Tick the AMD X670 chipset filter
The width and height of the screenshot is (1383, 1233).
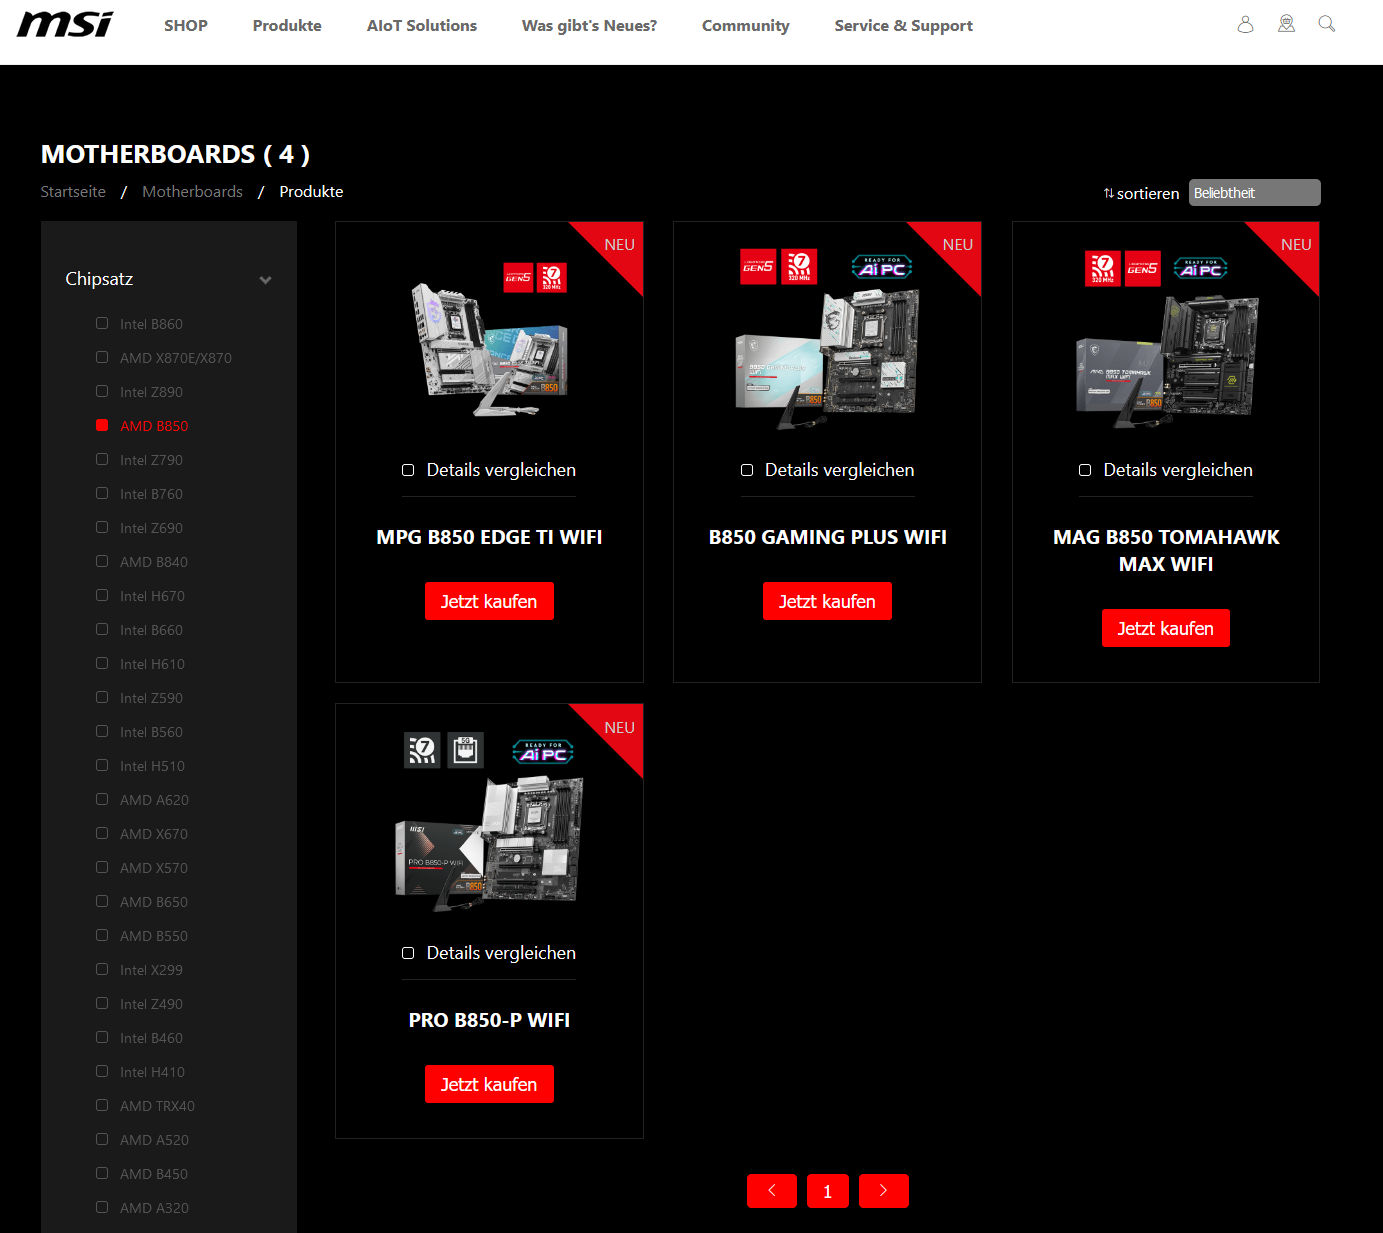(x=102, y=833)
